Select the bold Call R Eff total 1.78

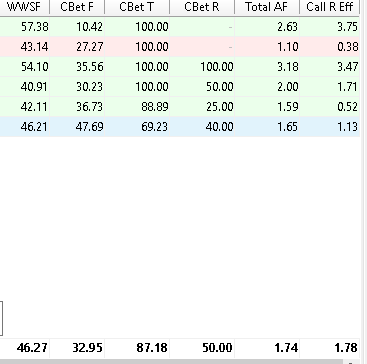tap(346, 348)
